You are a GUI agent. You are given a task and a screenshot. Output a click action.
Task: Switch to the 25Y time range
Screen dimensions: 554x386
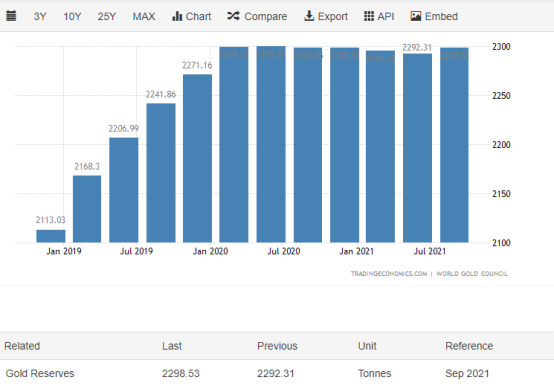(x=107, y=17)
